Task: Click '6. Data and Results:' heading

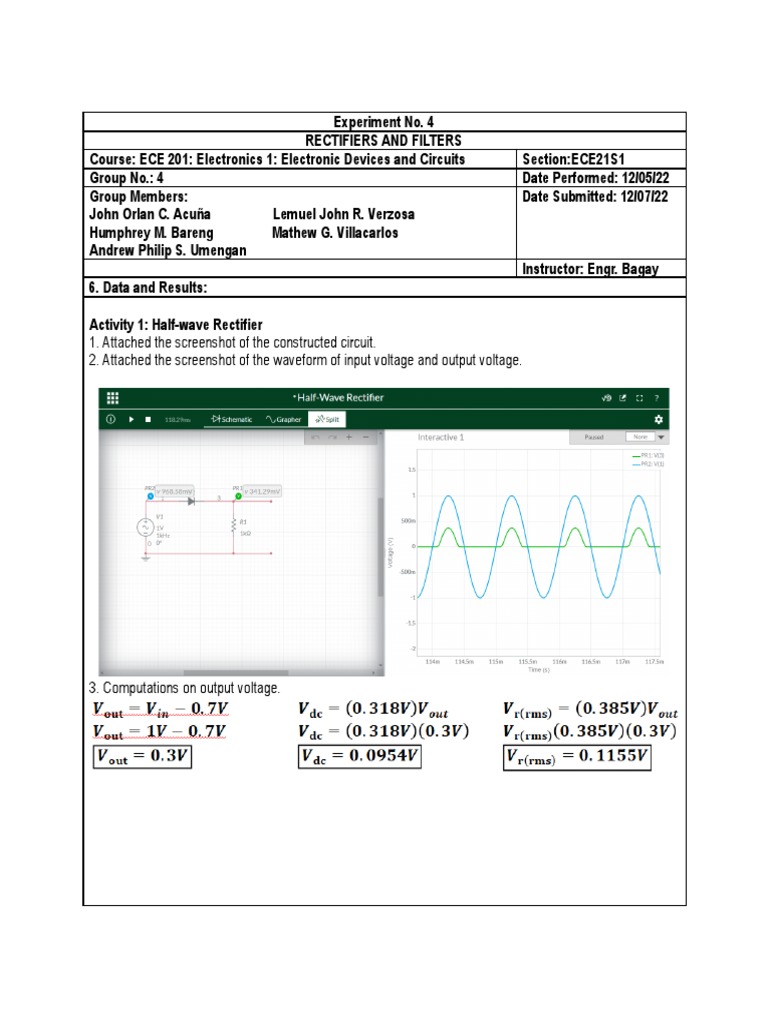Action: coord(148,287)
